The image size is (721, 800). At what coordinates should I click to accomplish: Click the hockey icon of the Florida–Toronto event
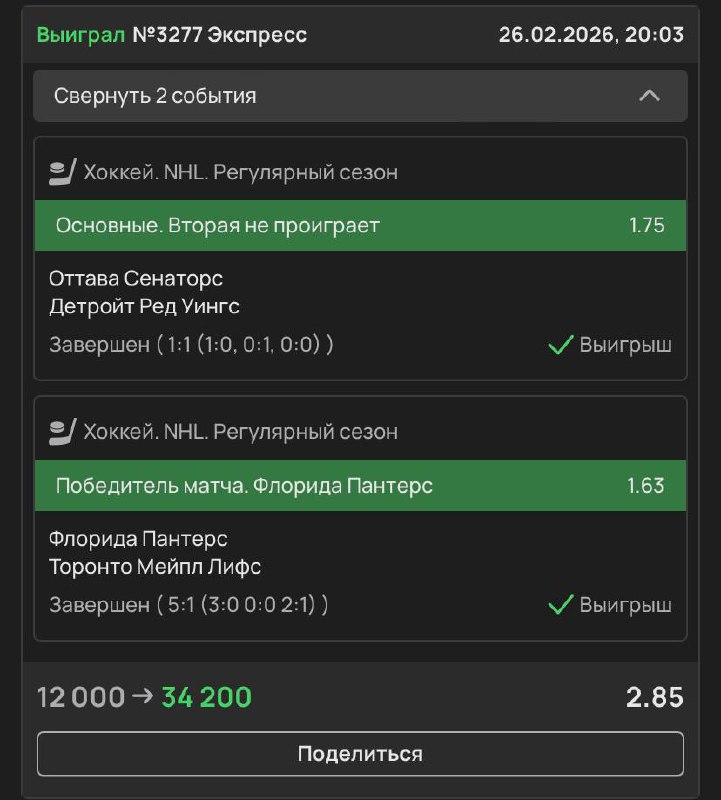(62, 431)
